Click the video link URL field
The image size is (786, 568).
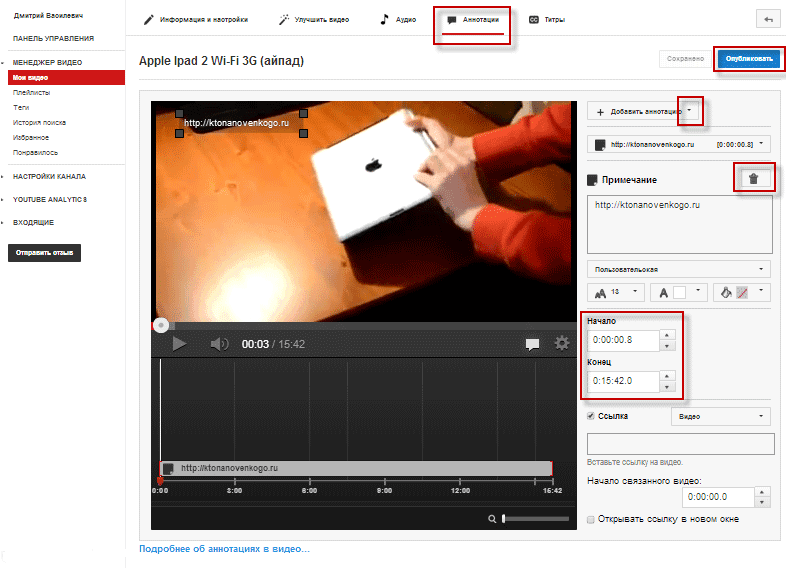click(x=681, y=444)
